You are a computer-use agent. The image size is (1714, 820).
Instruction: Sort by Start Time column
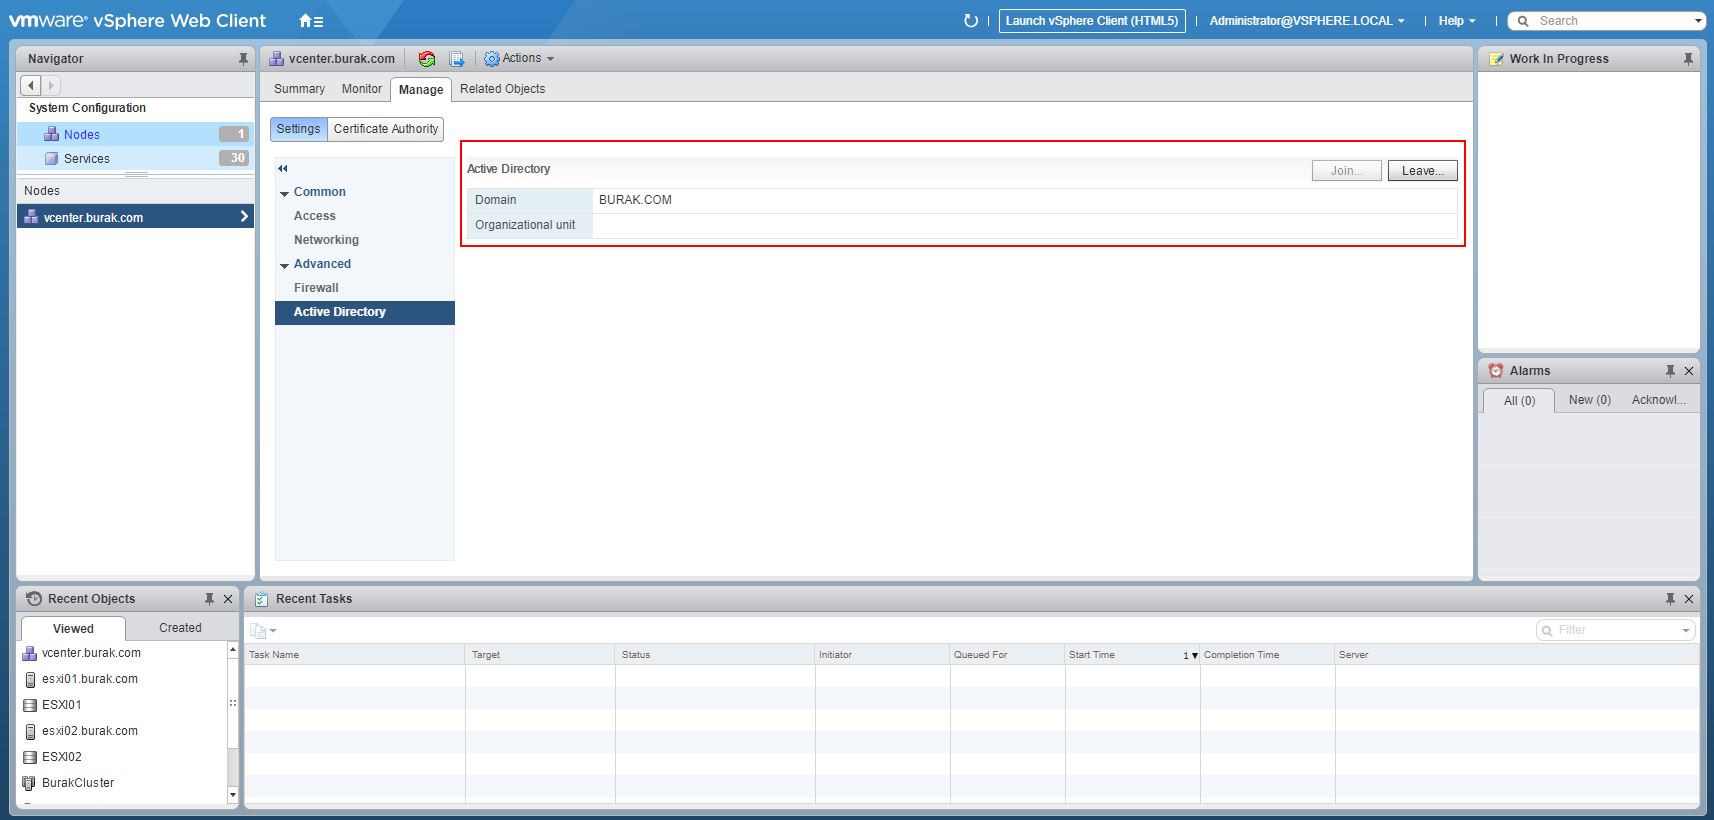[x=1132, y=654]
